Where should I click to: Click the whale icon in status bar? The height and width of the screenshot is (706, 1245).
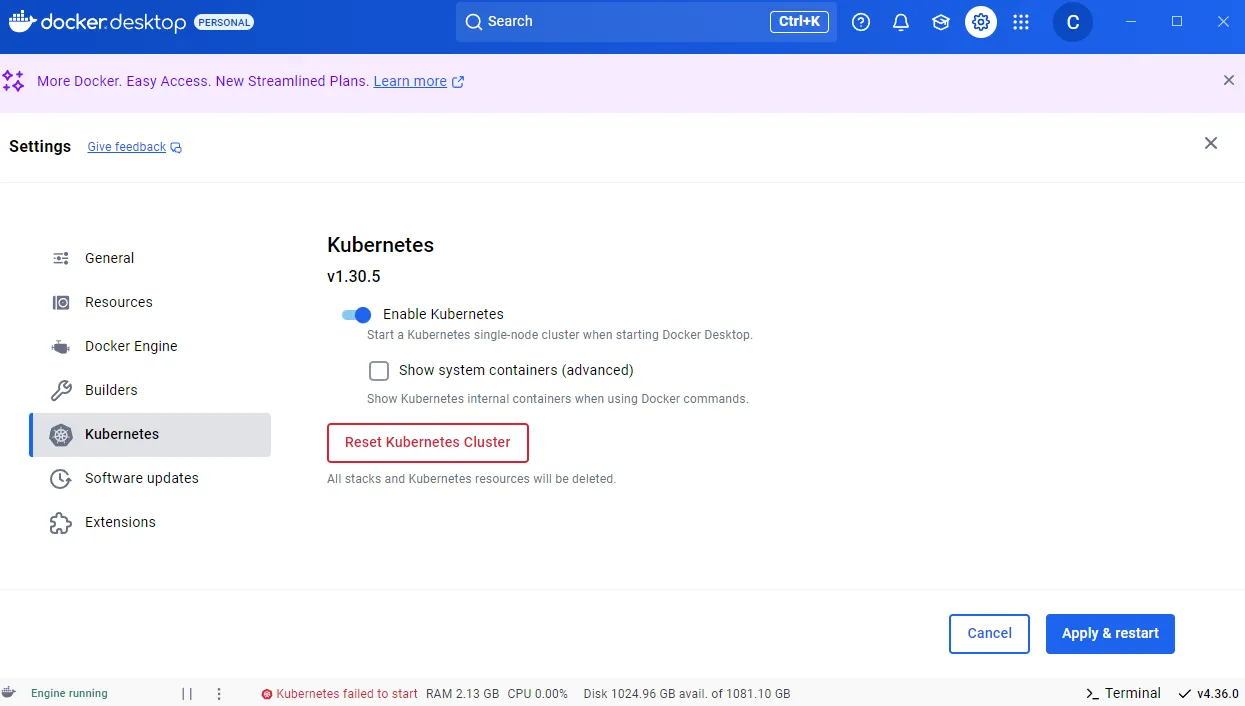point(9,692)
